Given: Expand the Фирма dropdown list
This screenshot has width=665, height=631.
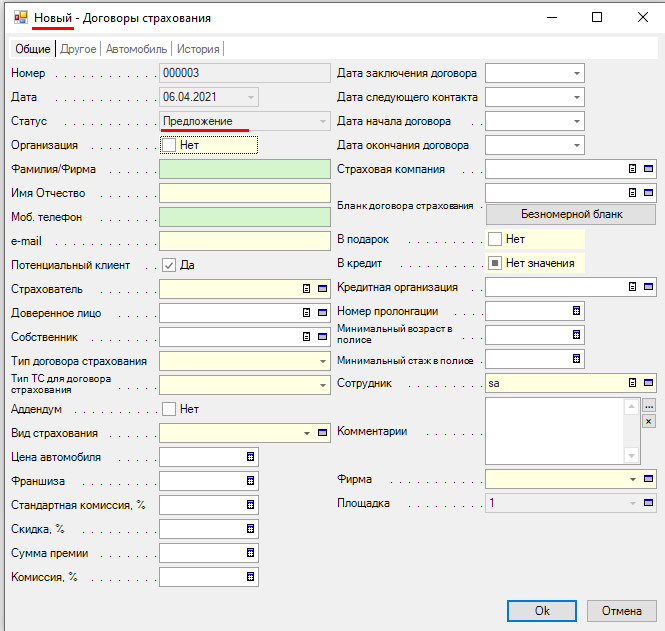Looking at the screenshot, I should pyautogui.click(x=633, y=479).
